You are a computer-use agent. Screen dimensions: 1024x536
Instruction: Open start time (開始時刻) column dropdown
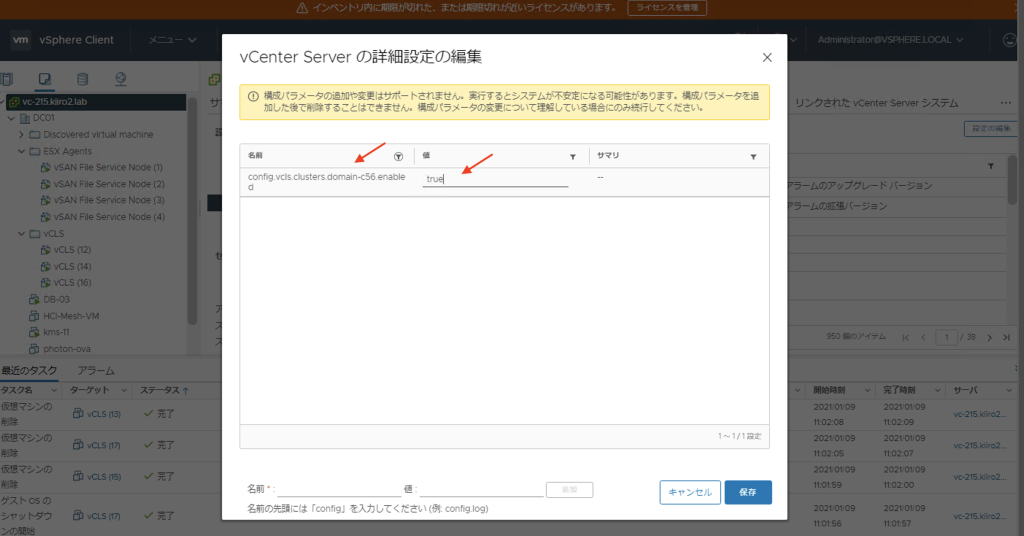867,390
